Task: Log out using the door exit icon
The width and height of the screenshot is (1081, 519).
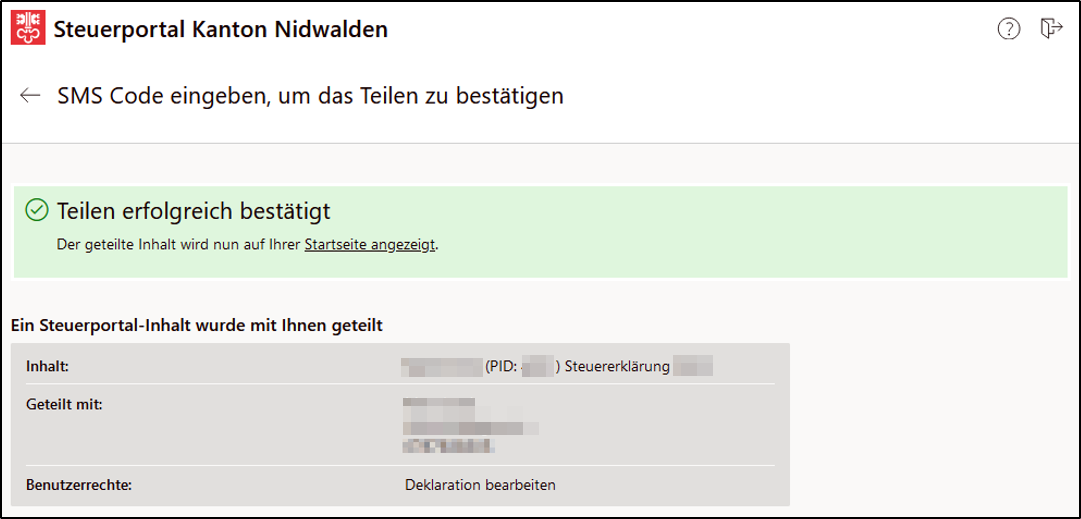Action: [1051, 29]
